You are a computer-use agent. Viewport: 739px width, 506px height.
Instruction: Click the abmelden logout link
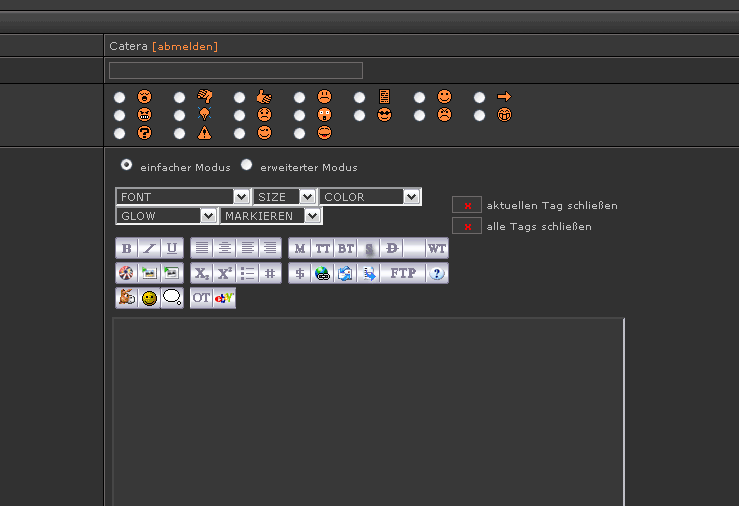coord(185,46)
